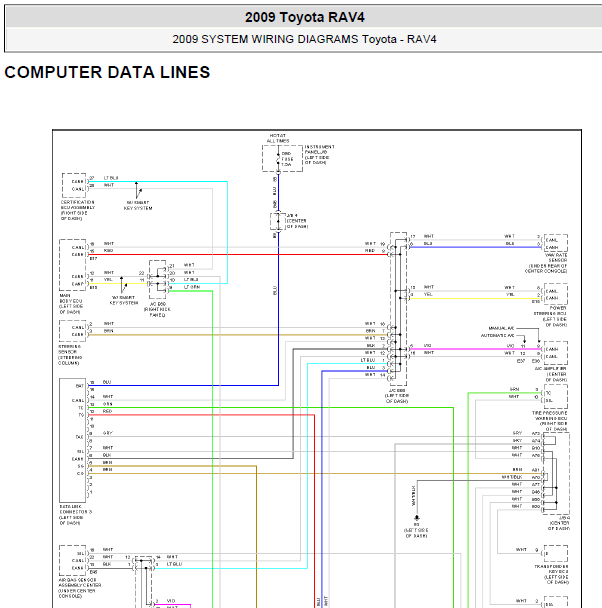Viewport: 602px width, 608px height.
Task: Click the TRANSPONDER KEY ECU label
Action: coord(552,574)
